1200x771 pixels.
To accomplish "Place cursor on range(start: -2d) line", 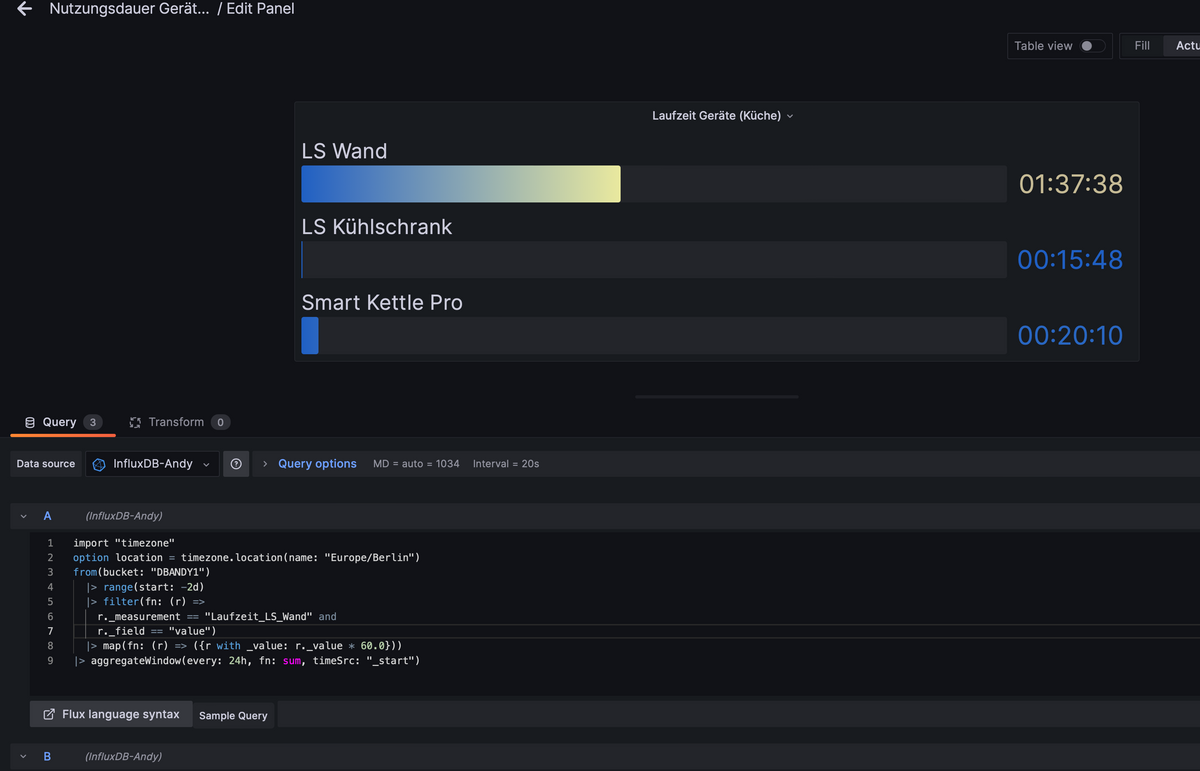I will [x=145, y=587].
